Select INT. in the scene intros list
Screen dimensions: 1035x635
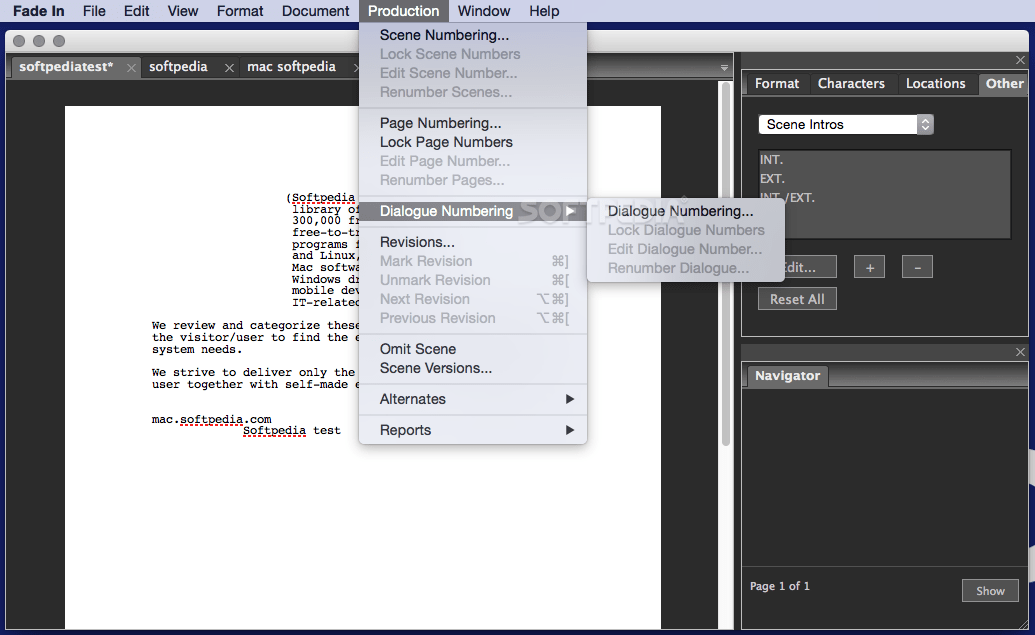(x=885, y=160)
